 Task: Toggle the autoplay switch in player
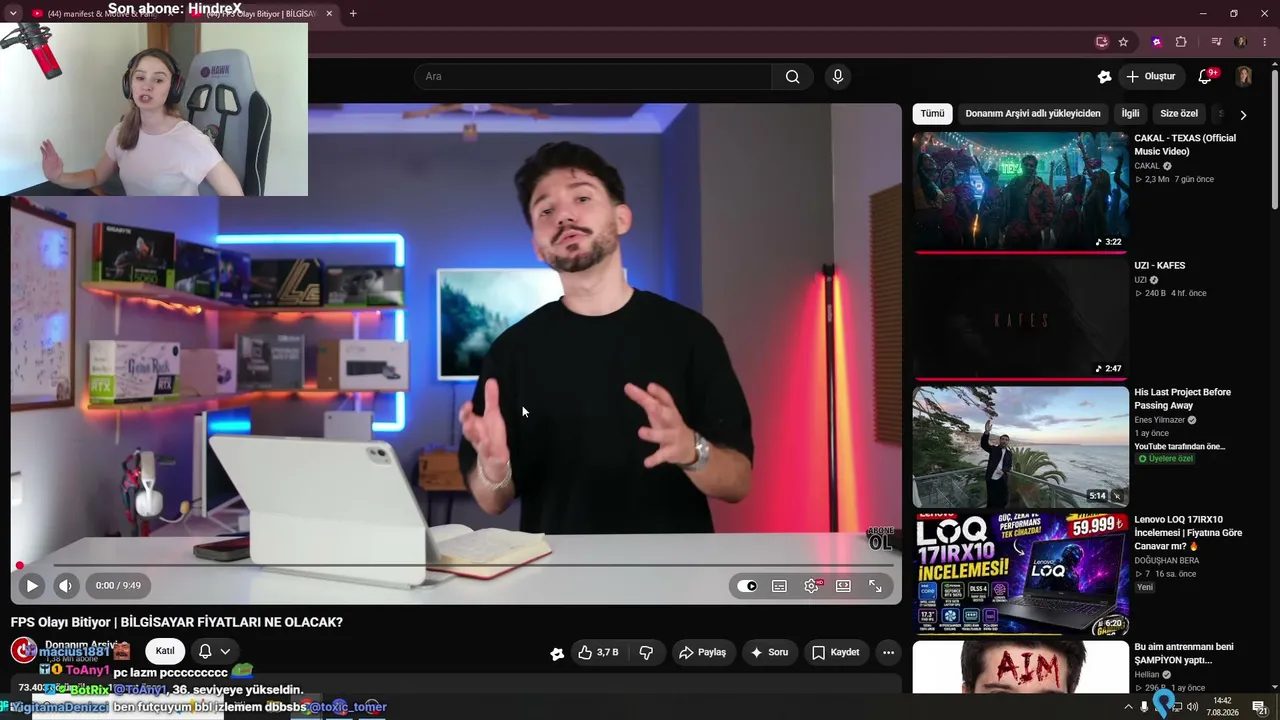click(747, 586)
